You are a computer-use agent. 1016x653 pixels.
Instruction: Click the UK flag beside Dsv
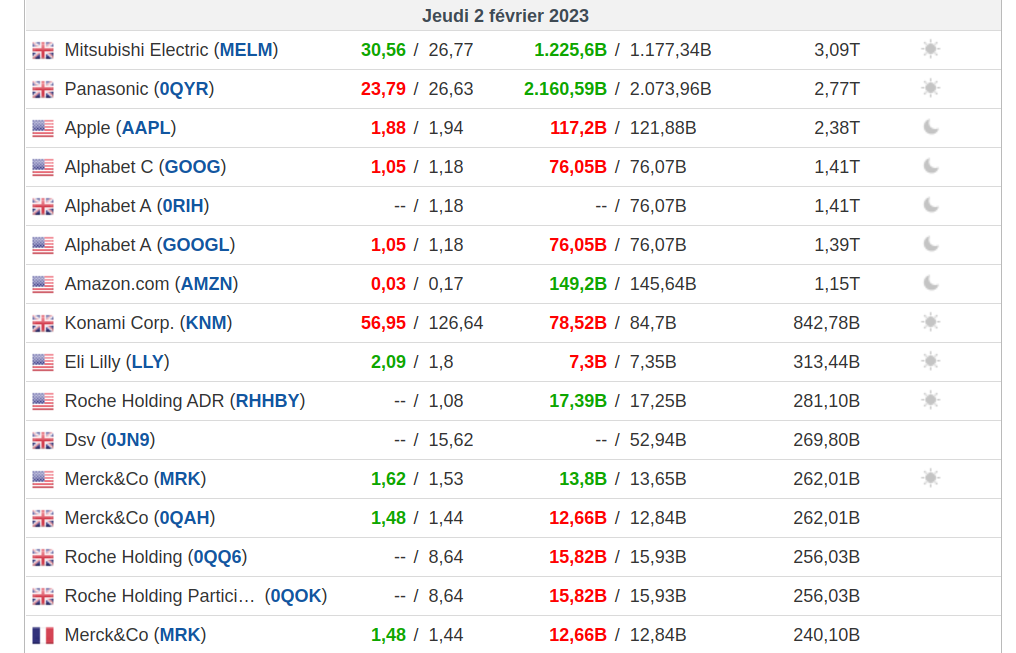tap(43, 441)
